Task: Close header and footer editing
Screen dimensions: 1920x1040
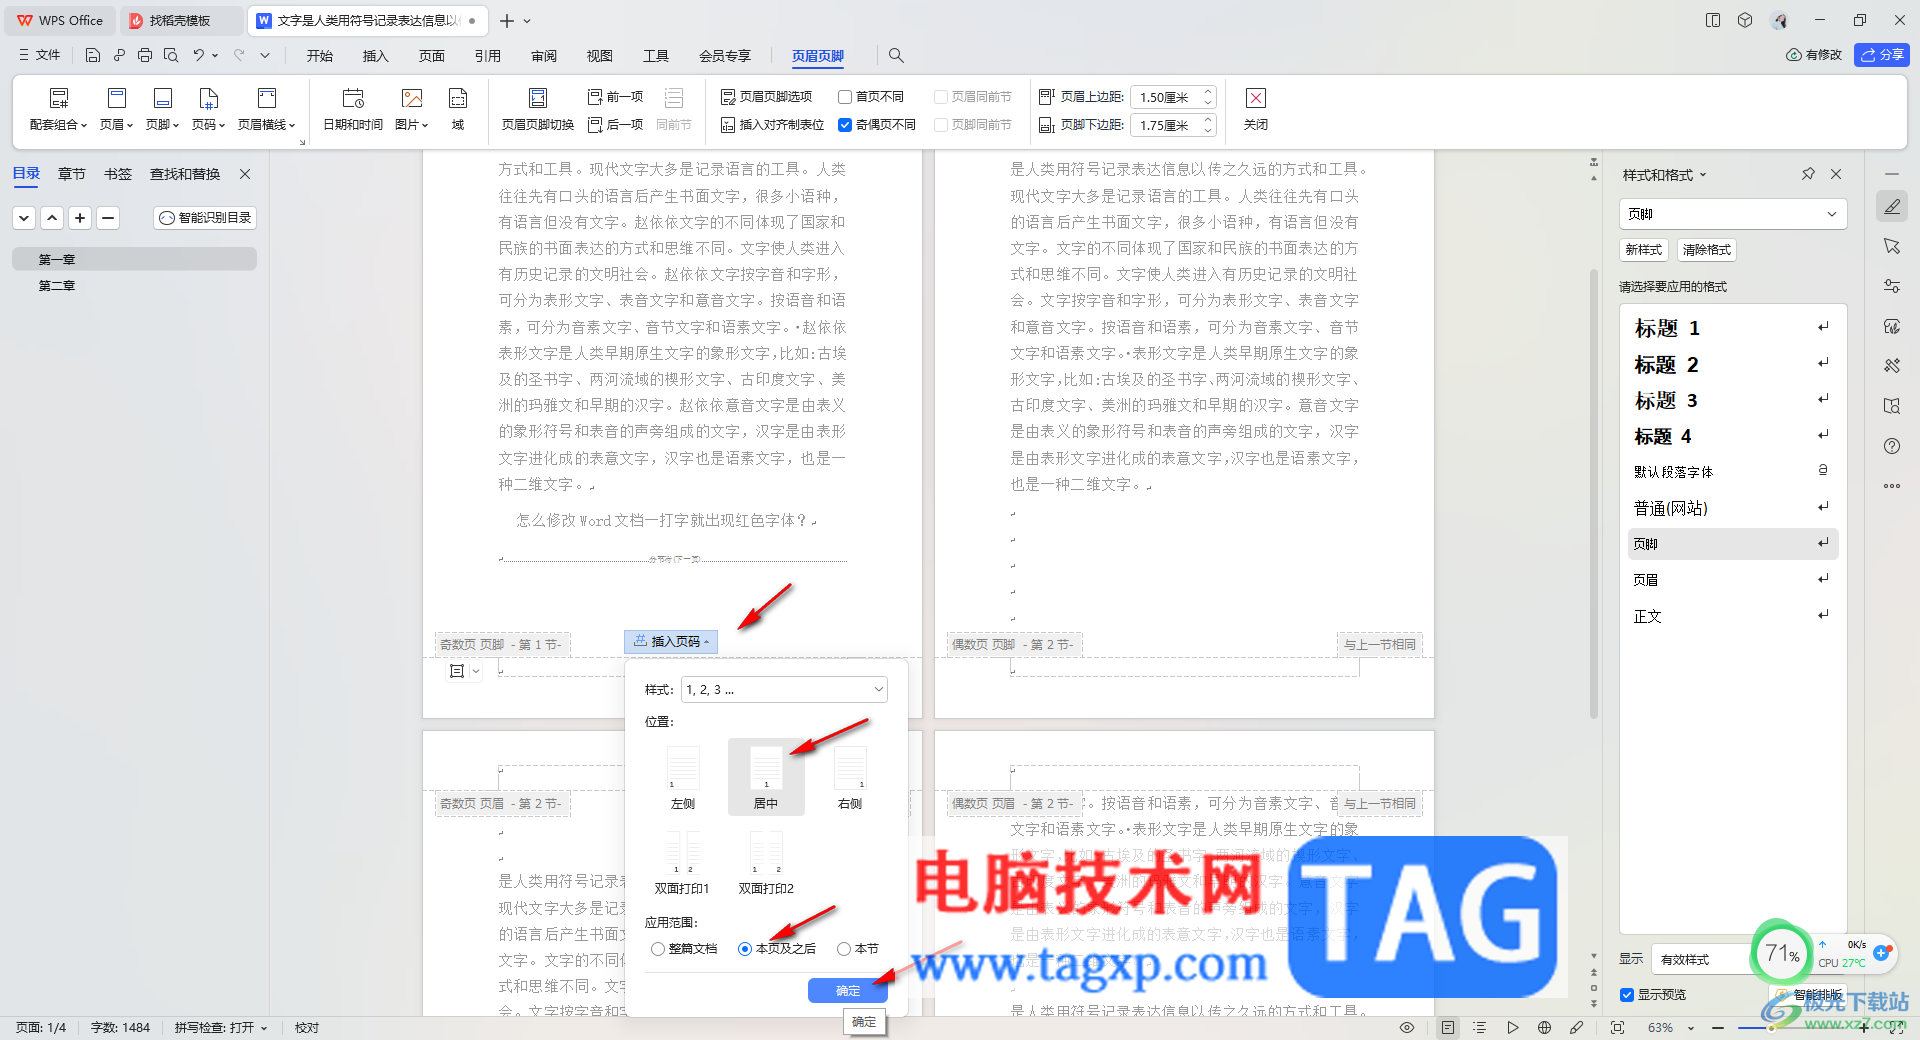Action: (1256, 108)
